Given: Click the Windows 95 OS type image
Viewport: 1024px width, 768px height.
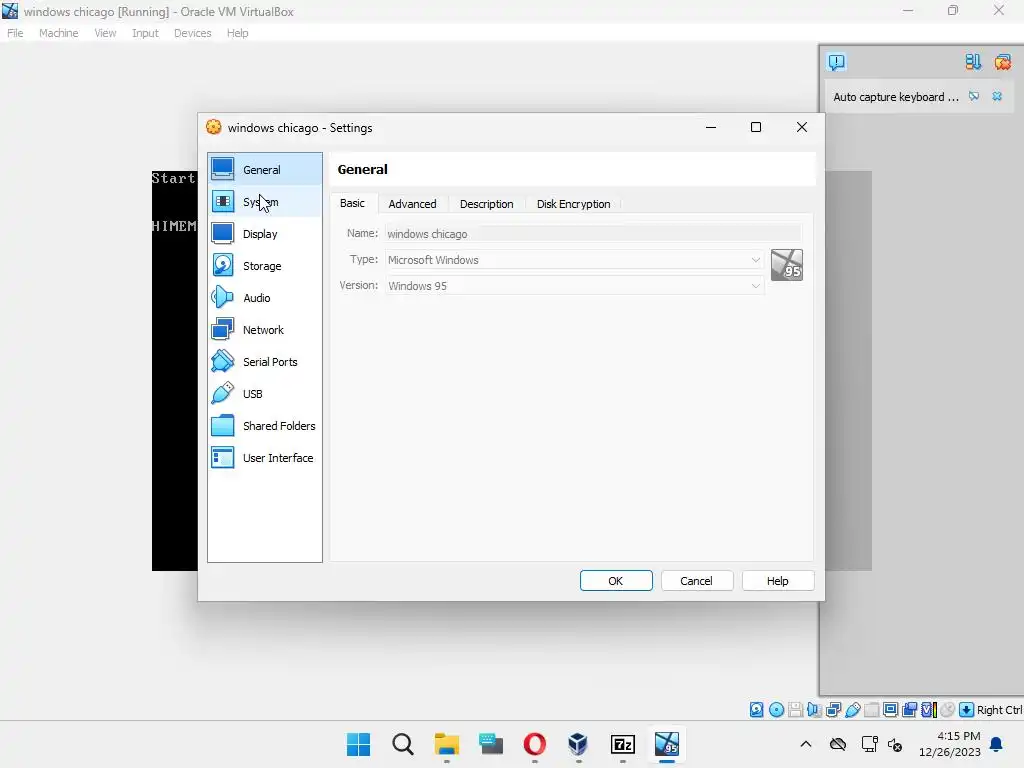Looking at the screenshot, I should 786,265.
